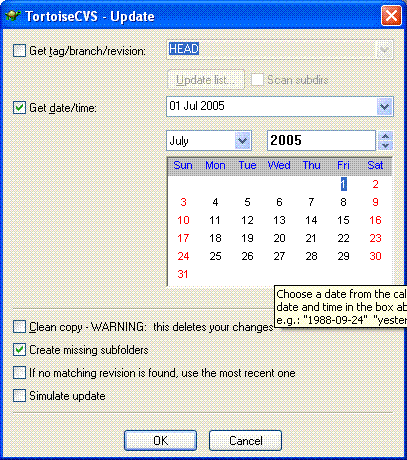Close the TortoiseCVS Update dialog
407x460 pixels.
(x=391, y=15)
